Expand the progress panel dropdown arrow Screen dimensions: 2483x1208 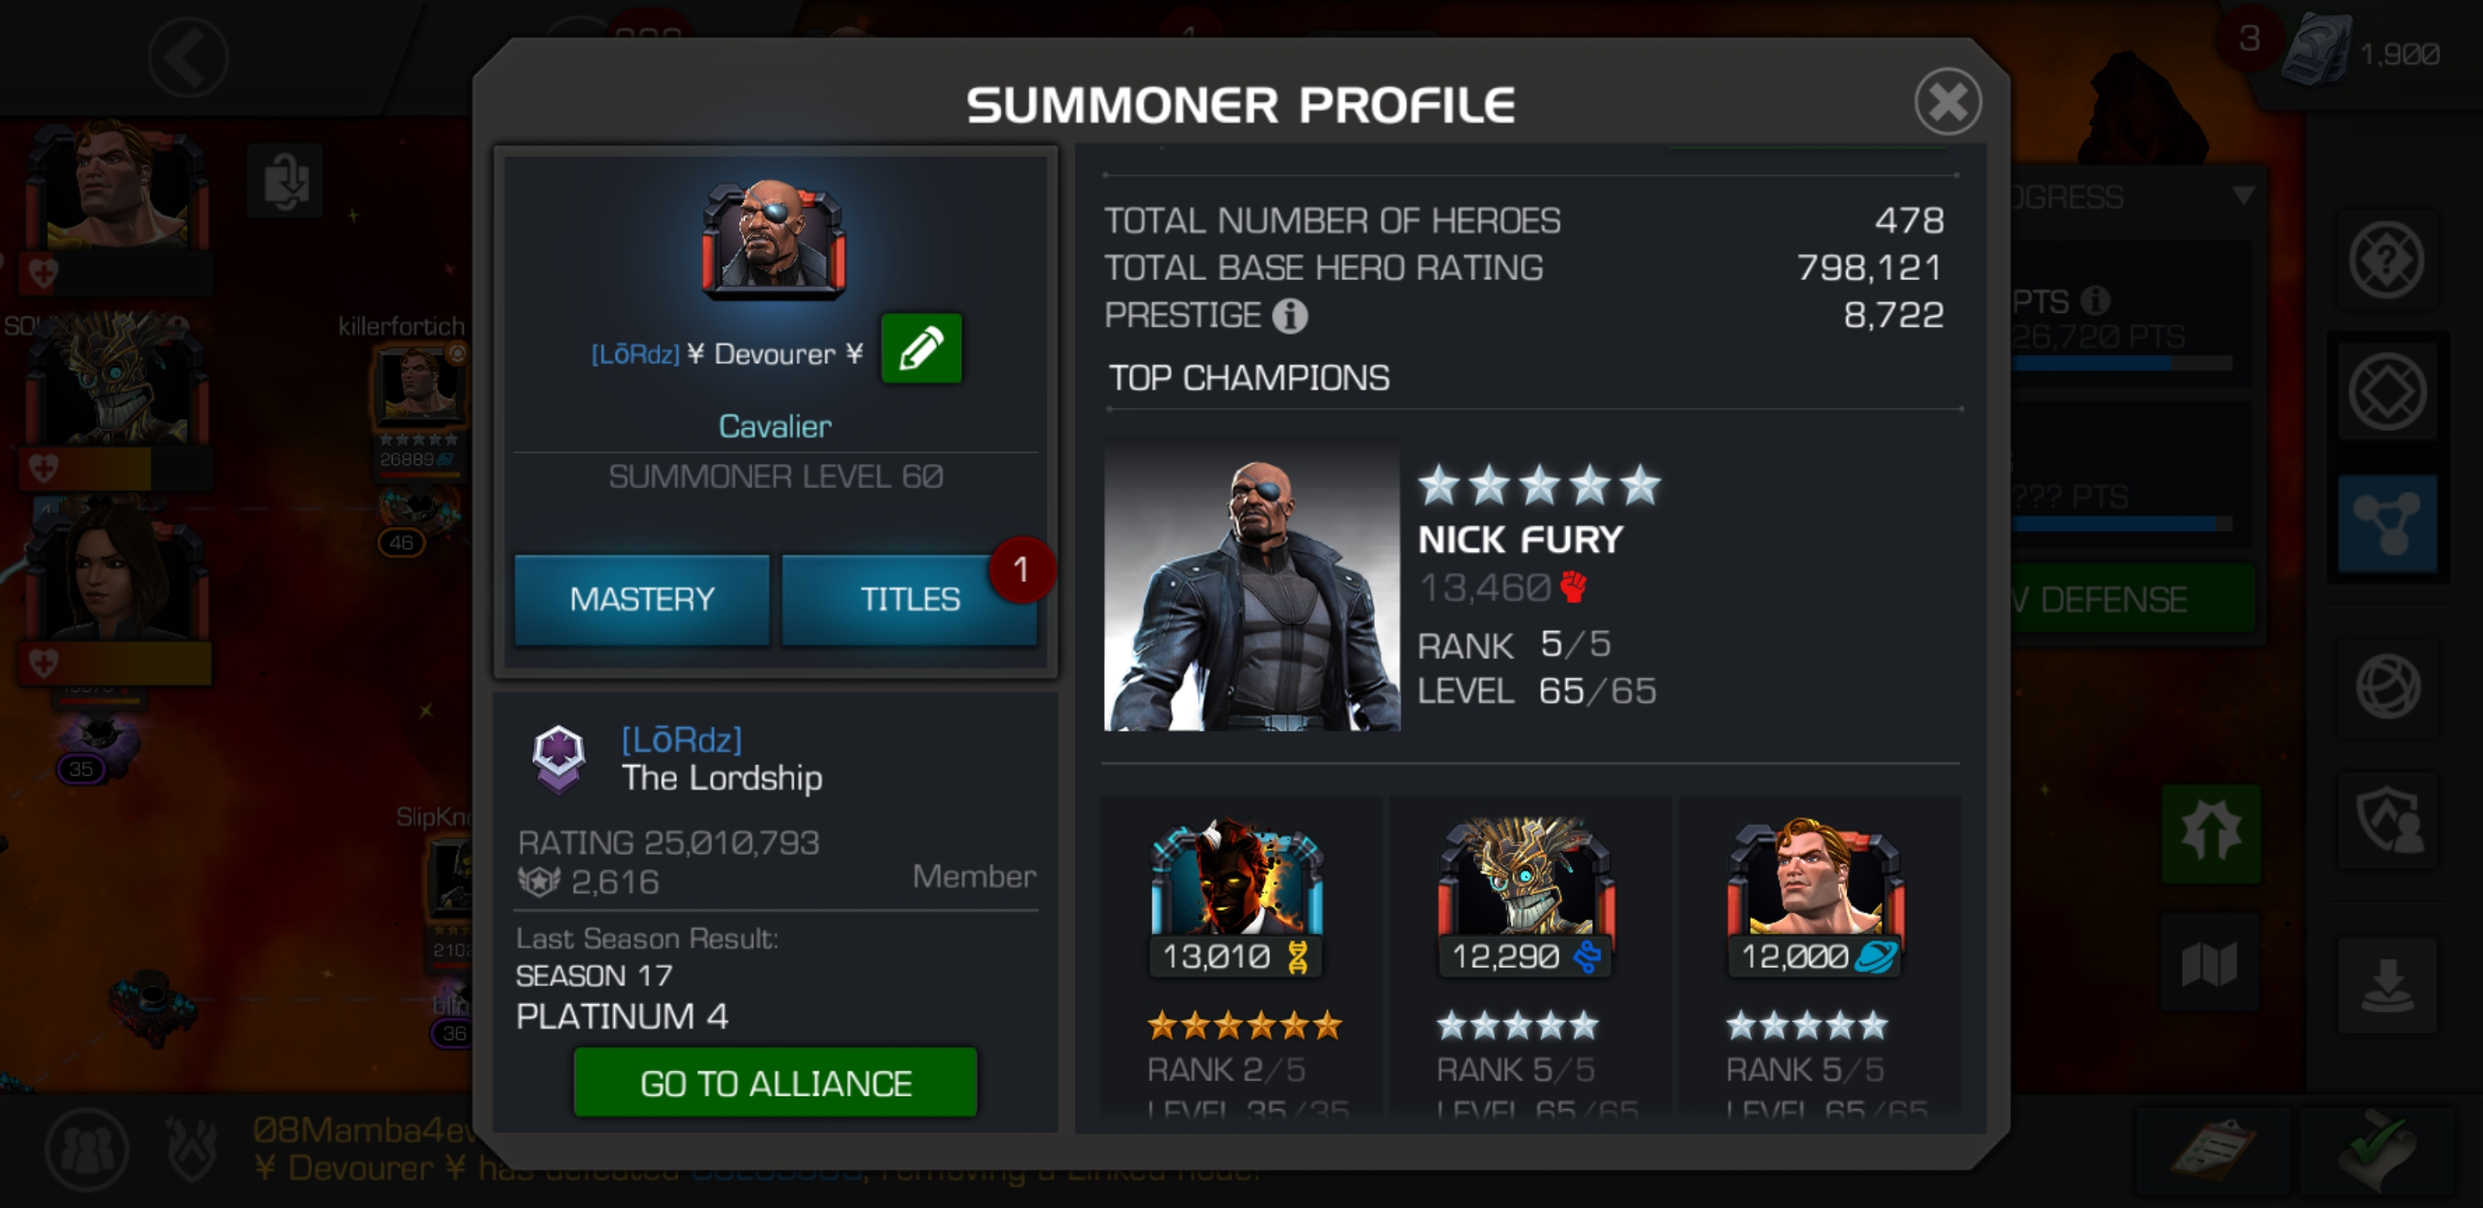point(2243,195)
